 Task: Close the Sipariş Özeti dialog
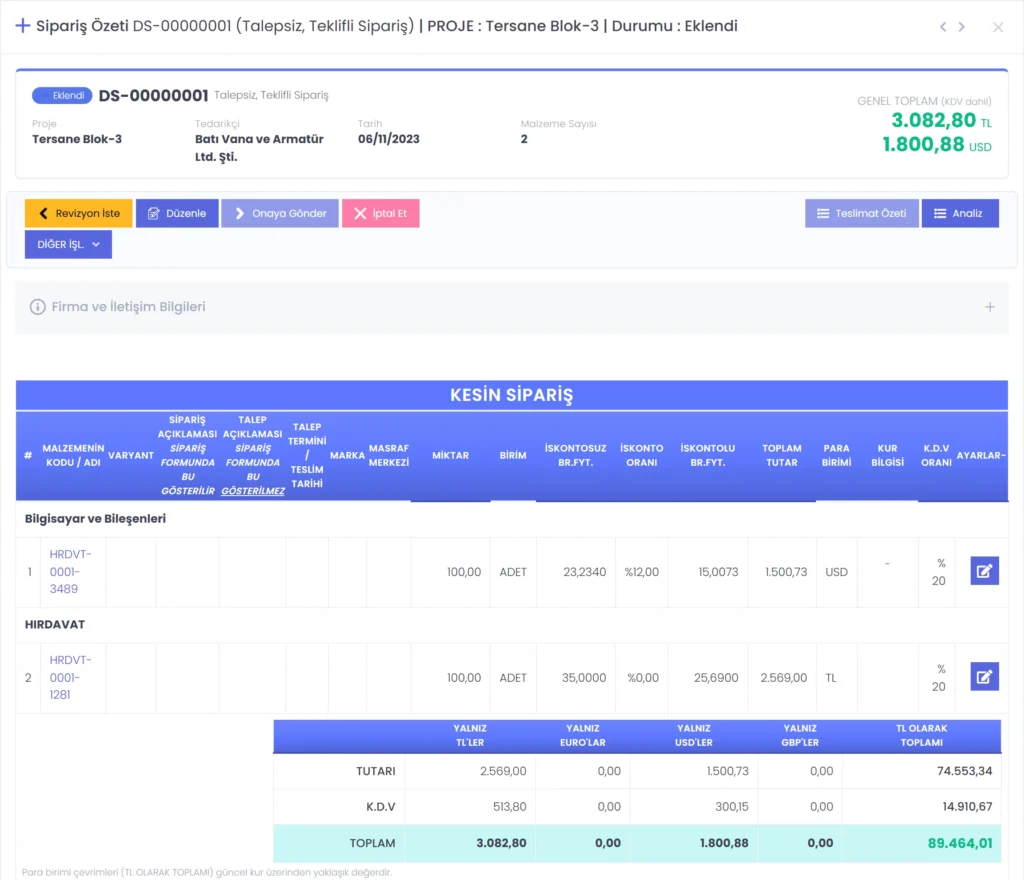(x=997, y=27)
